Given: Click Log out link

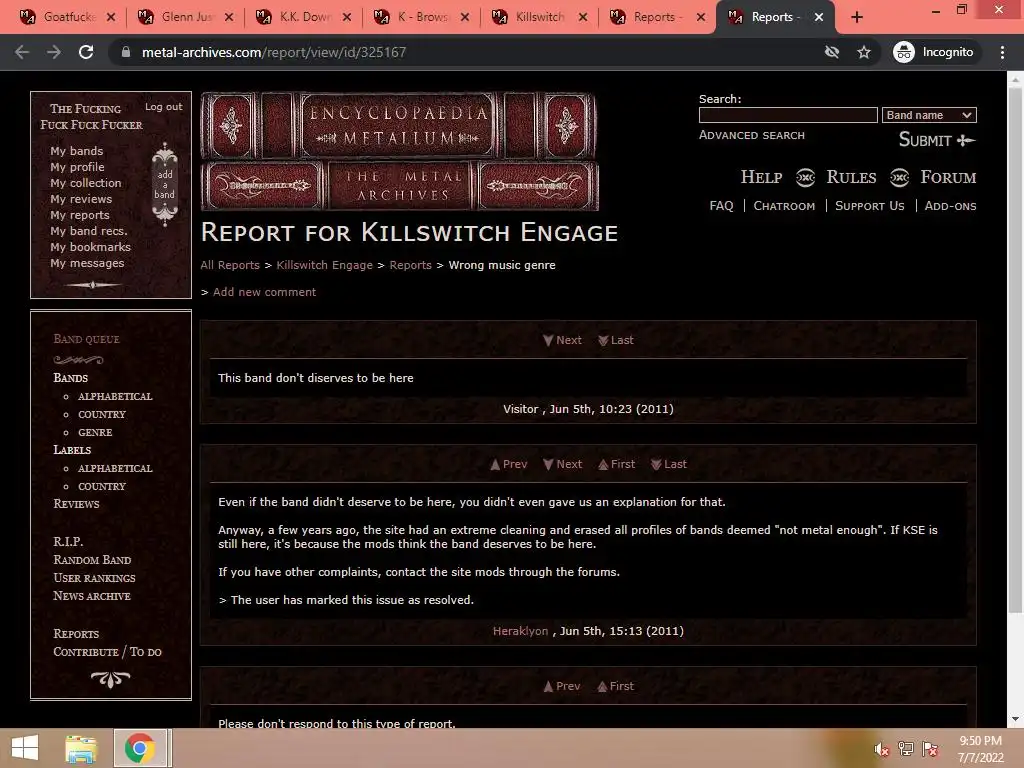Looking at the screenshot, I should (x=163, y=106).
